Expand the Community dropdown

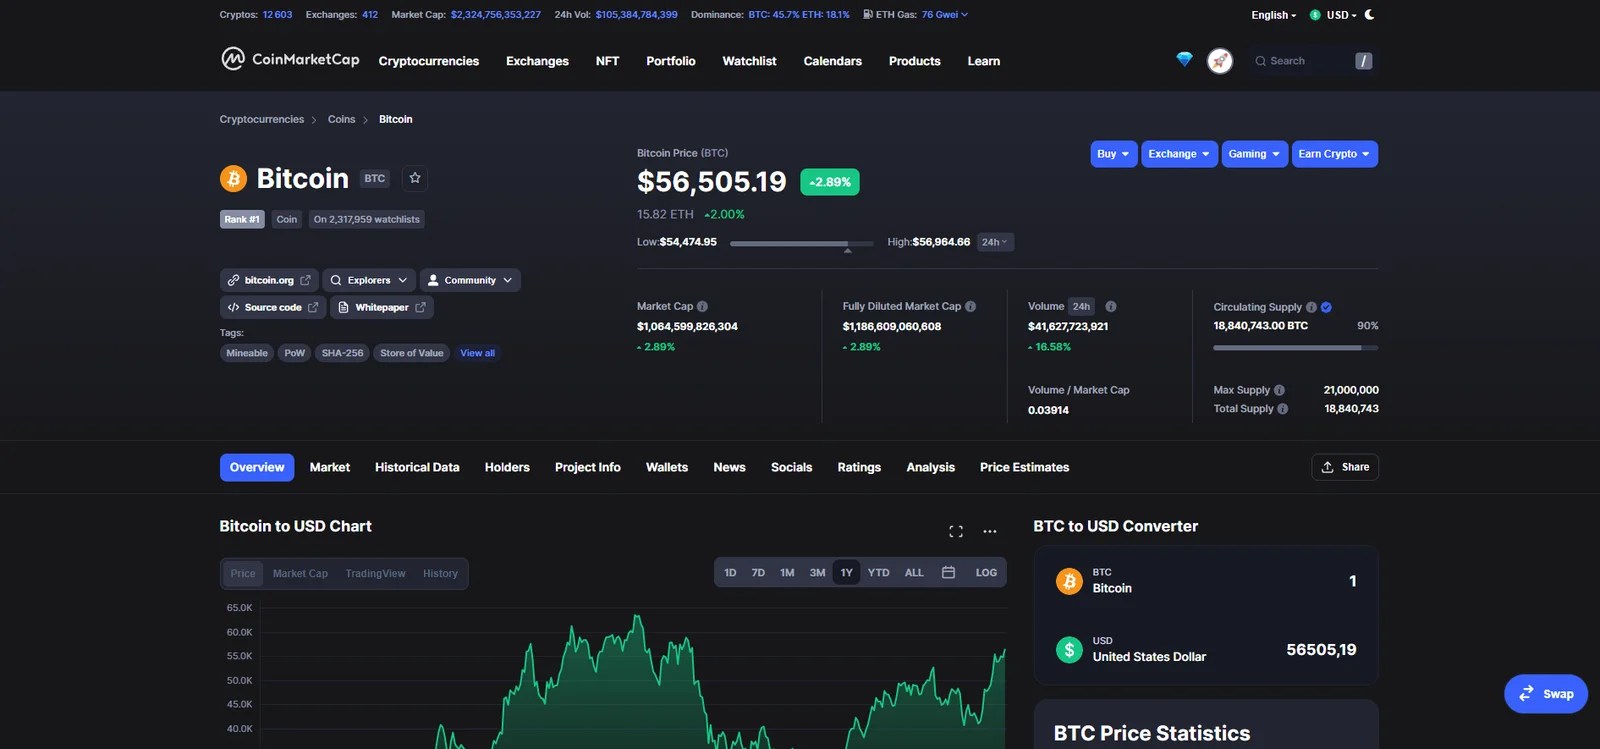[x=470, y=280]
